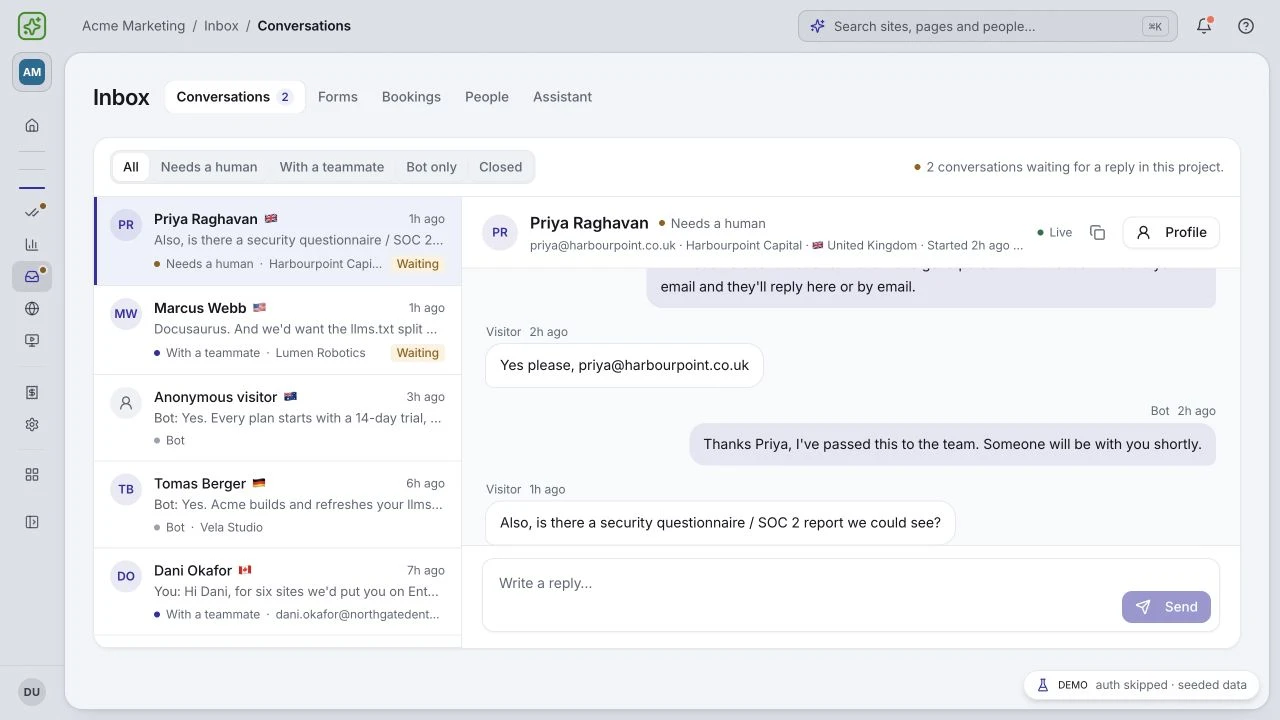Filter conversations by Bot only
This screenshot has width=1280, height=720.
pos(431,167)
